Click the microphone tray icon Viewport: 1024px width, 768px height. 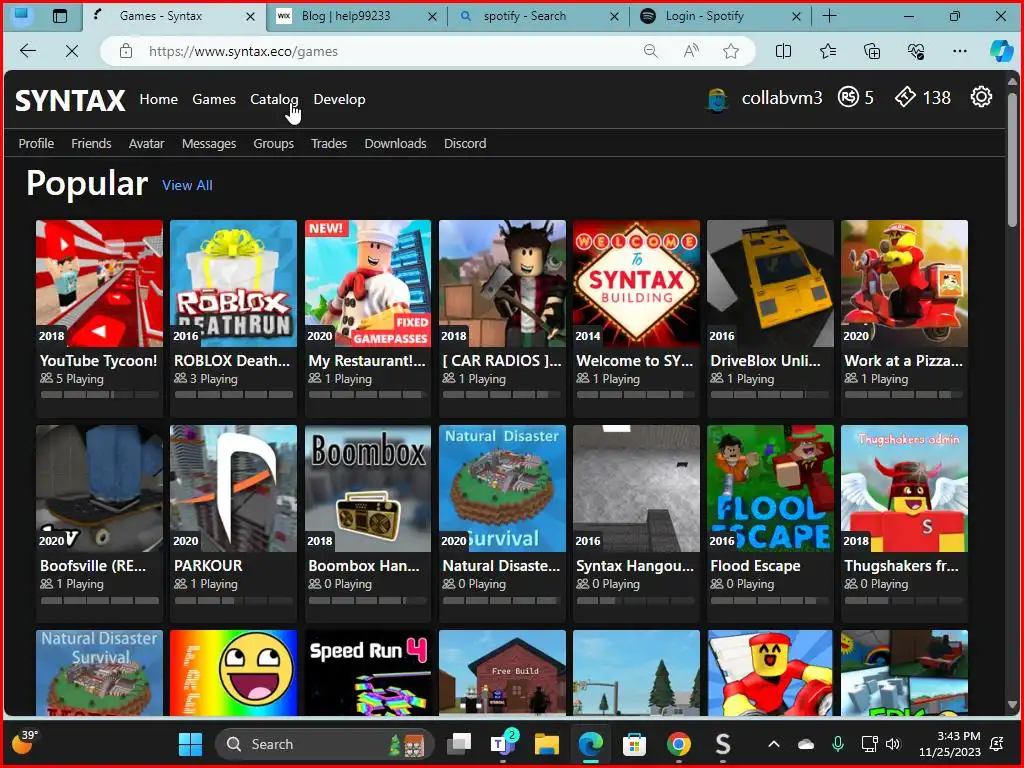(x=838, y=744)
